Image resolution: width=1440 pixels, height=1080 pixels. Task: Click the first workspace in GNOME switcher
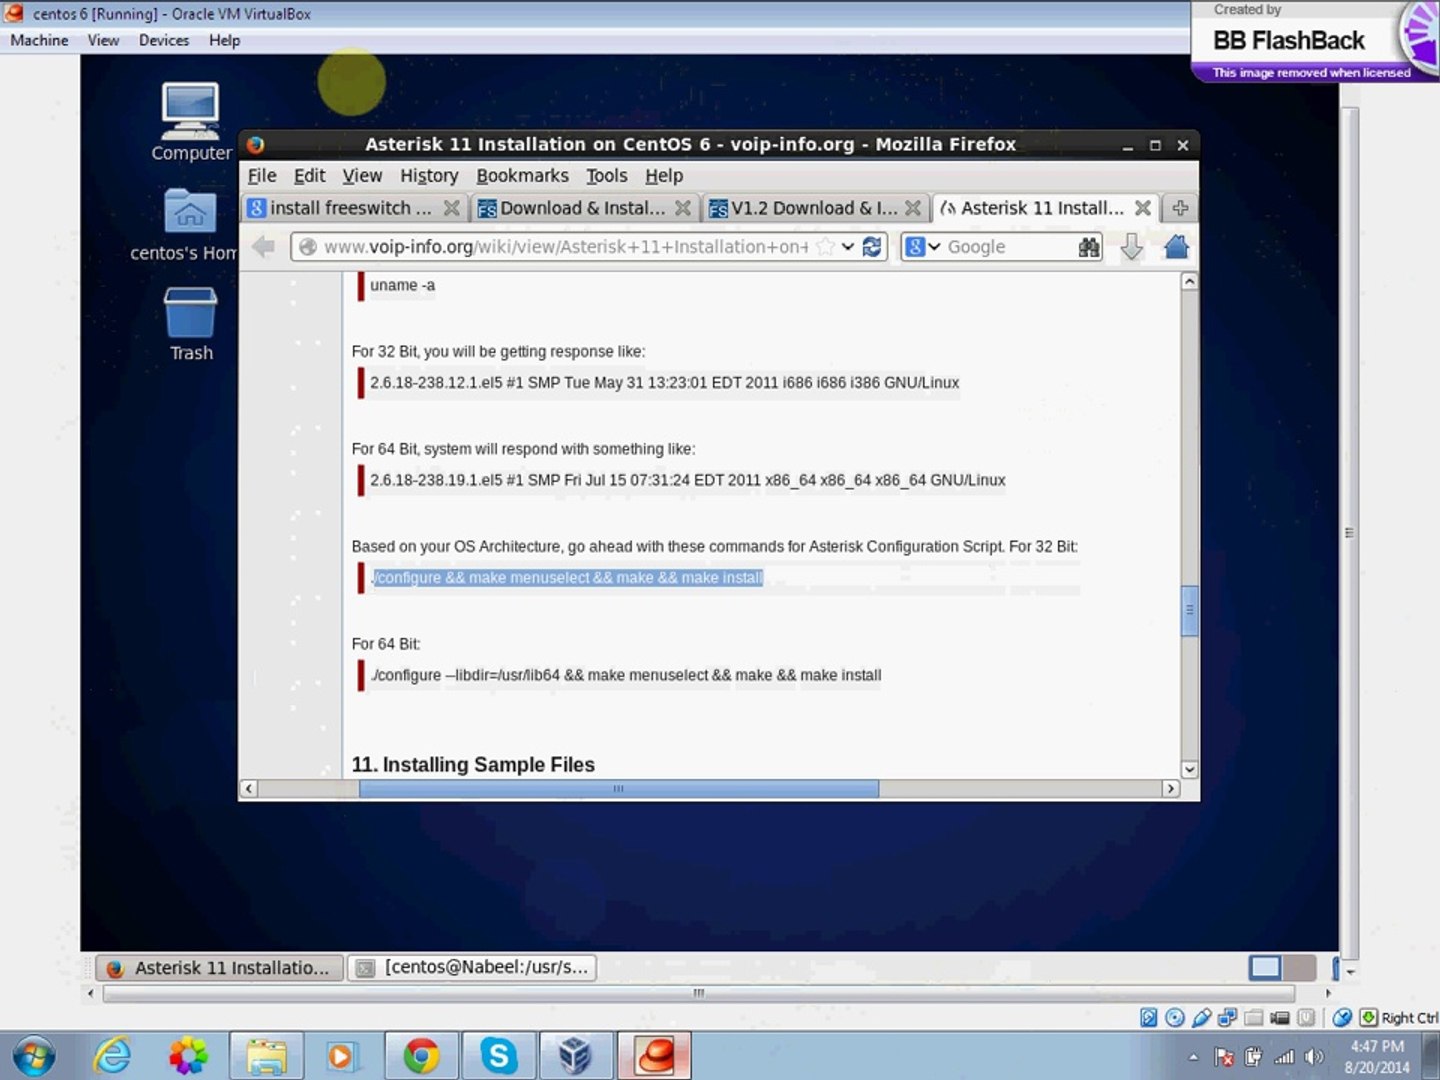[1265, 967]
